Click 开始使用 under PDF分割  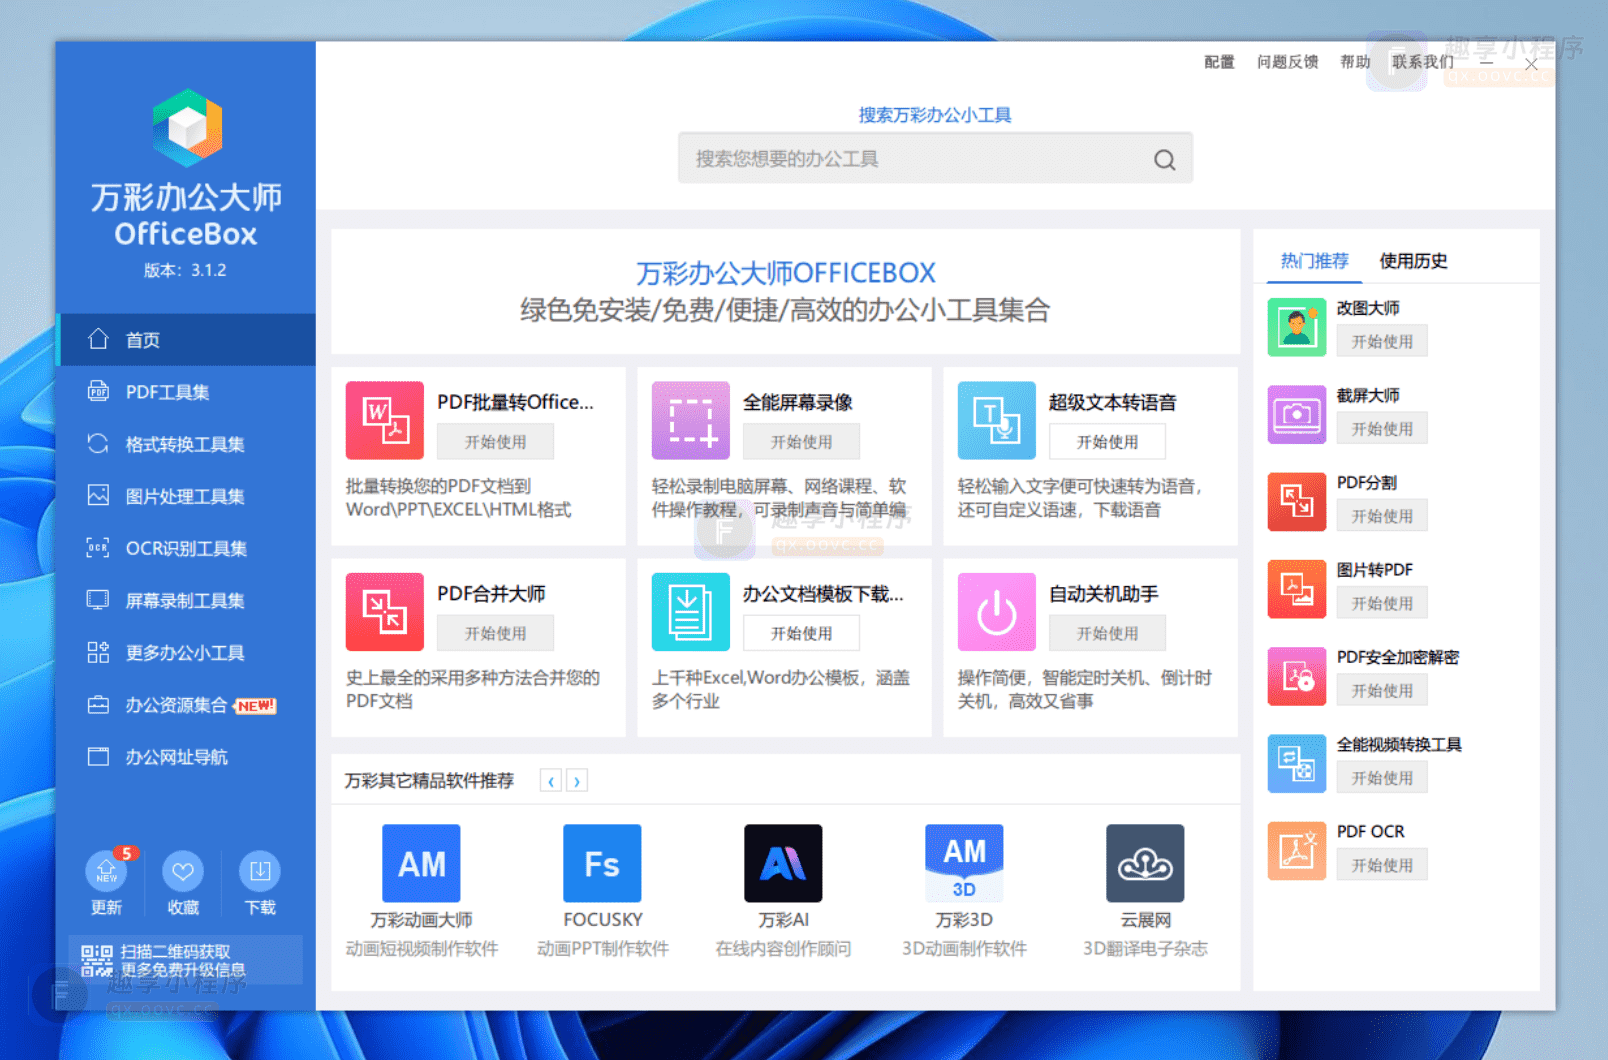coord(1382,516)
